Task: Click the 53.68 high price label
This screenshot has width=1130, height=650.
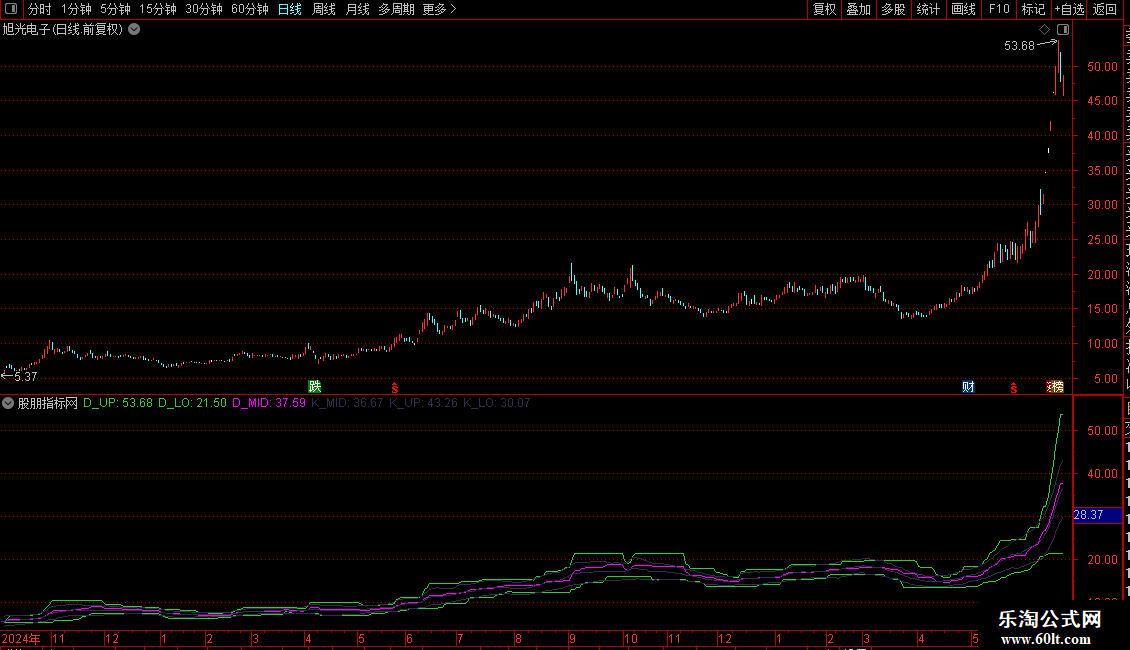Action: 1019,46
